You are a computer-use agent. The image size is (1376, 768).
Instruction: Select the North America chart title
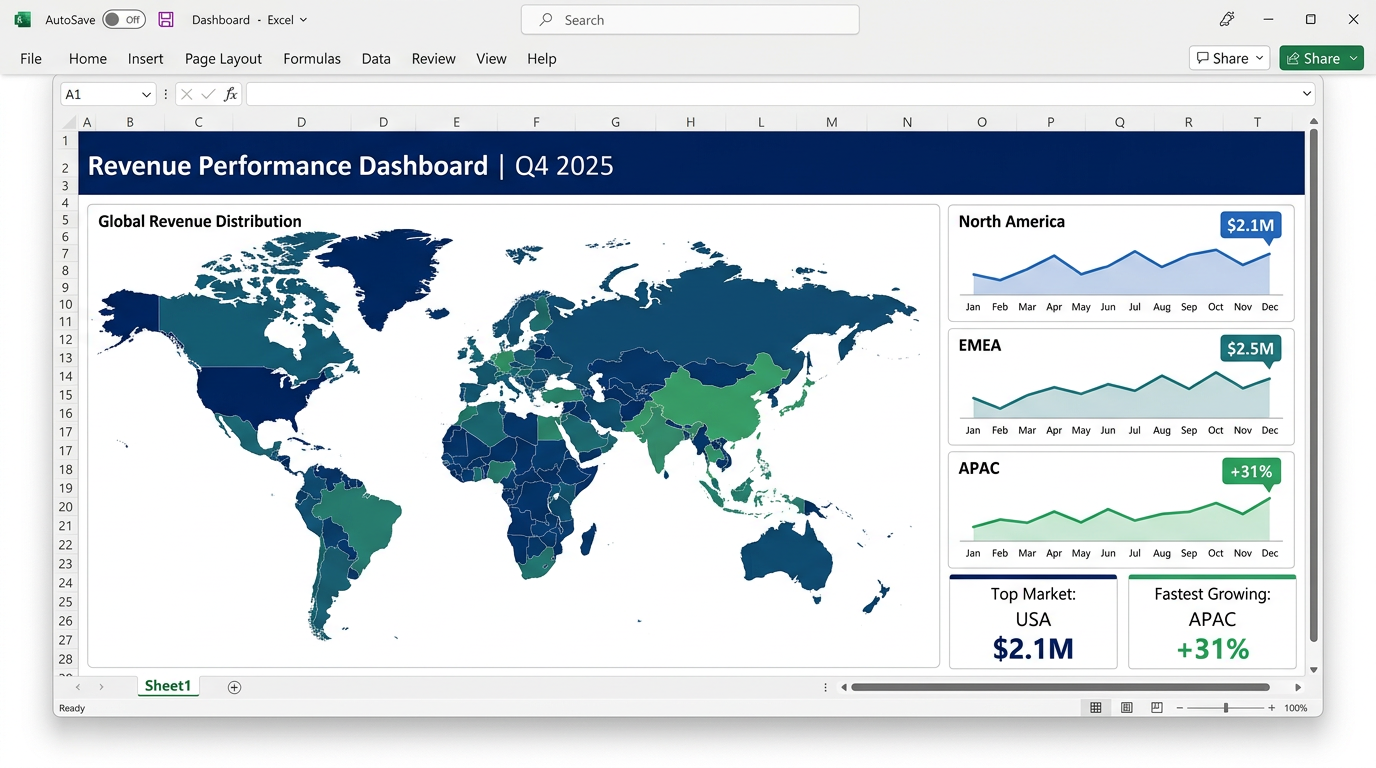pyautogui.click(x=1011, y=222)
